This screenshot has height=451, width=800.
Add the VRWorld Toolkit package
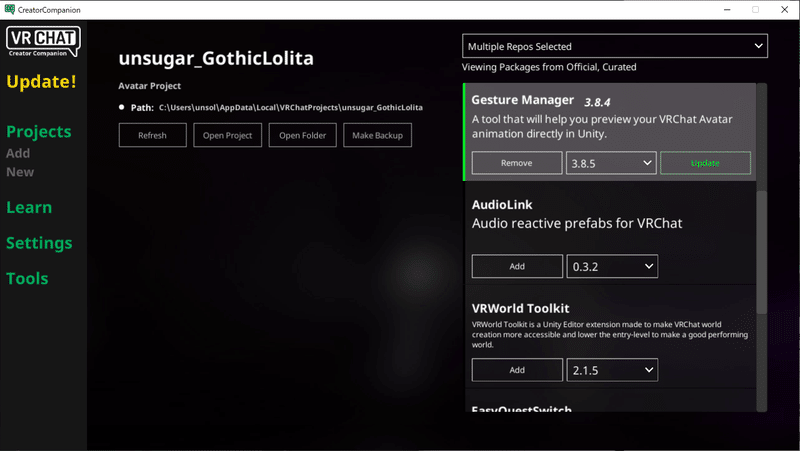pos(517,370)
